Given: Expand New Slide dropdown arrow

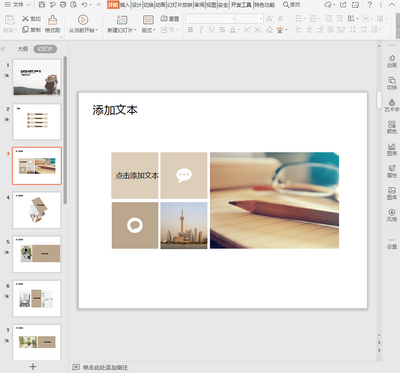Looking at the screenshot, I should coord(135,30).
